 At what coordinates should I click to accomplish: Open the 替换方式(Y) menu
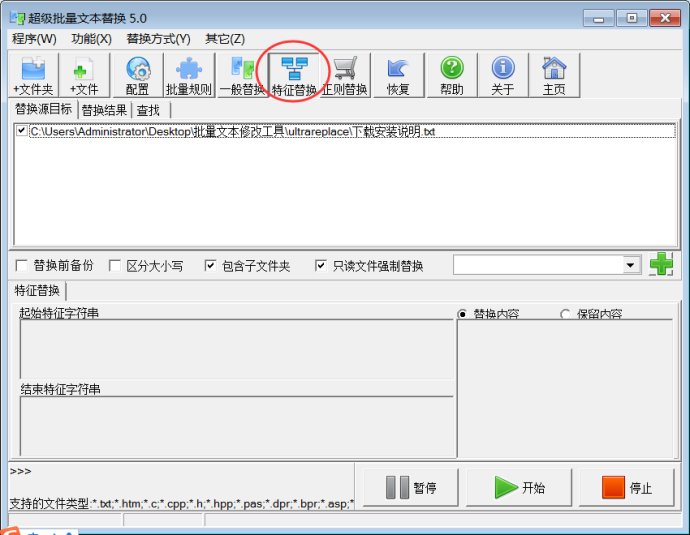[x=158, y=39]
